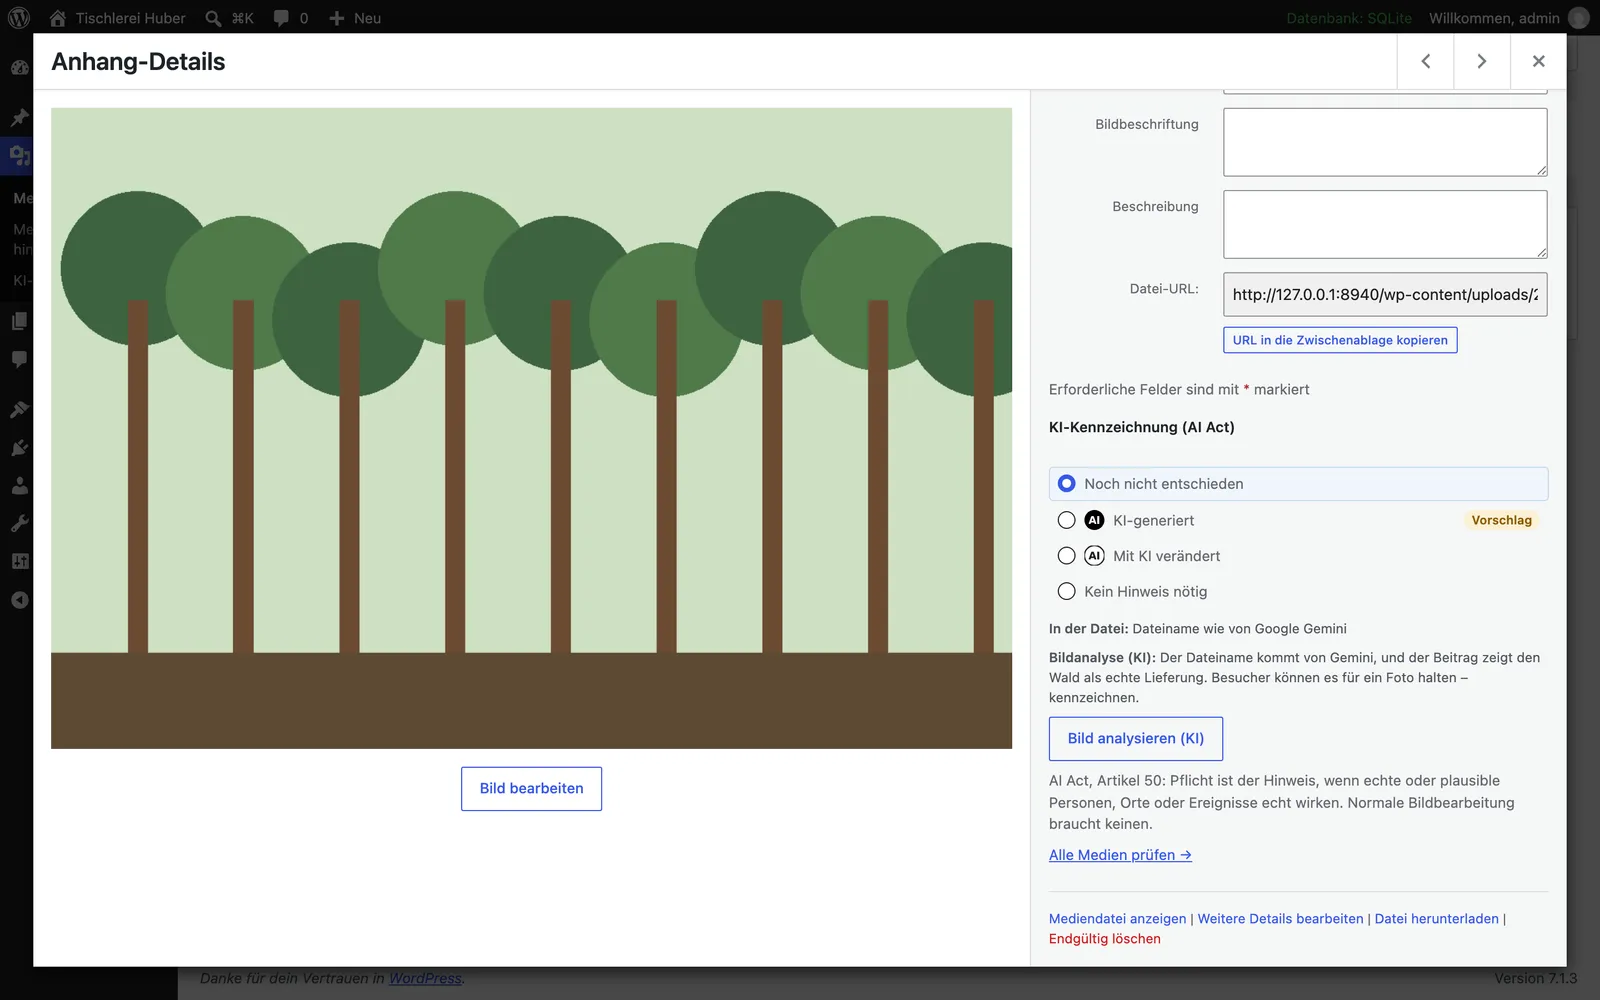Open the WordPress logo menu
The image size is (1600, 1000).
tap(19, 18)
